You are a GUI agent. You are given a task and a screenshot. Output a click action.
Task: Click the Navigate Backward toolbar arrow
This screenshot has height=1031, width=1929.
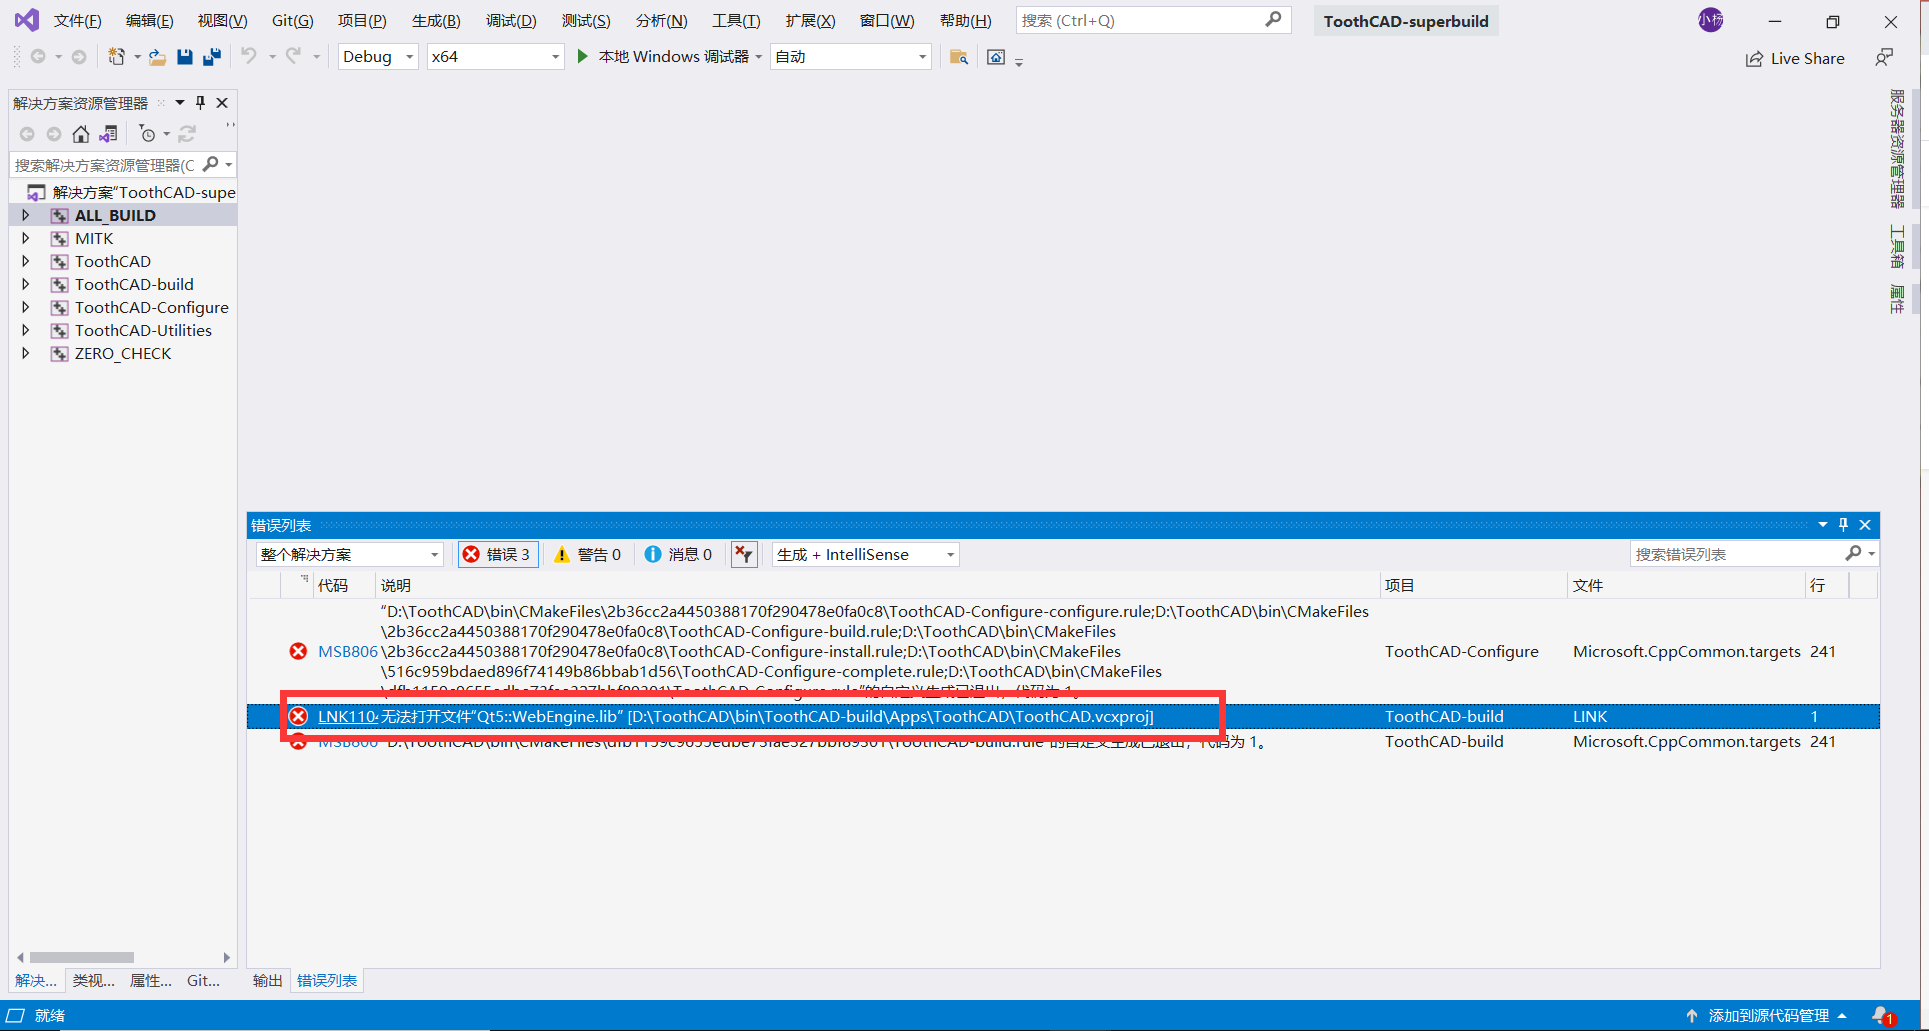point(38,57)
